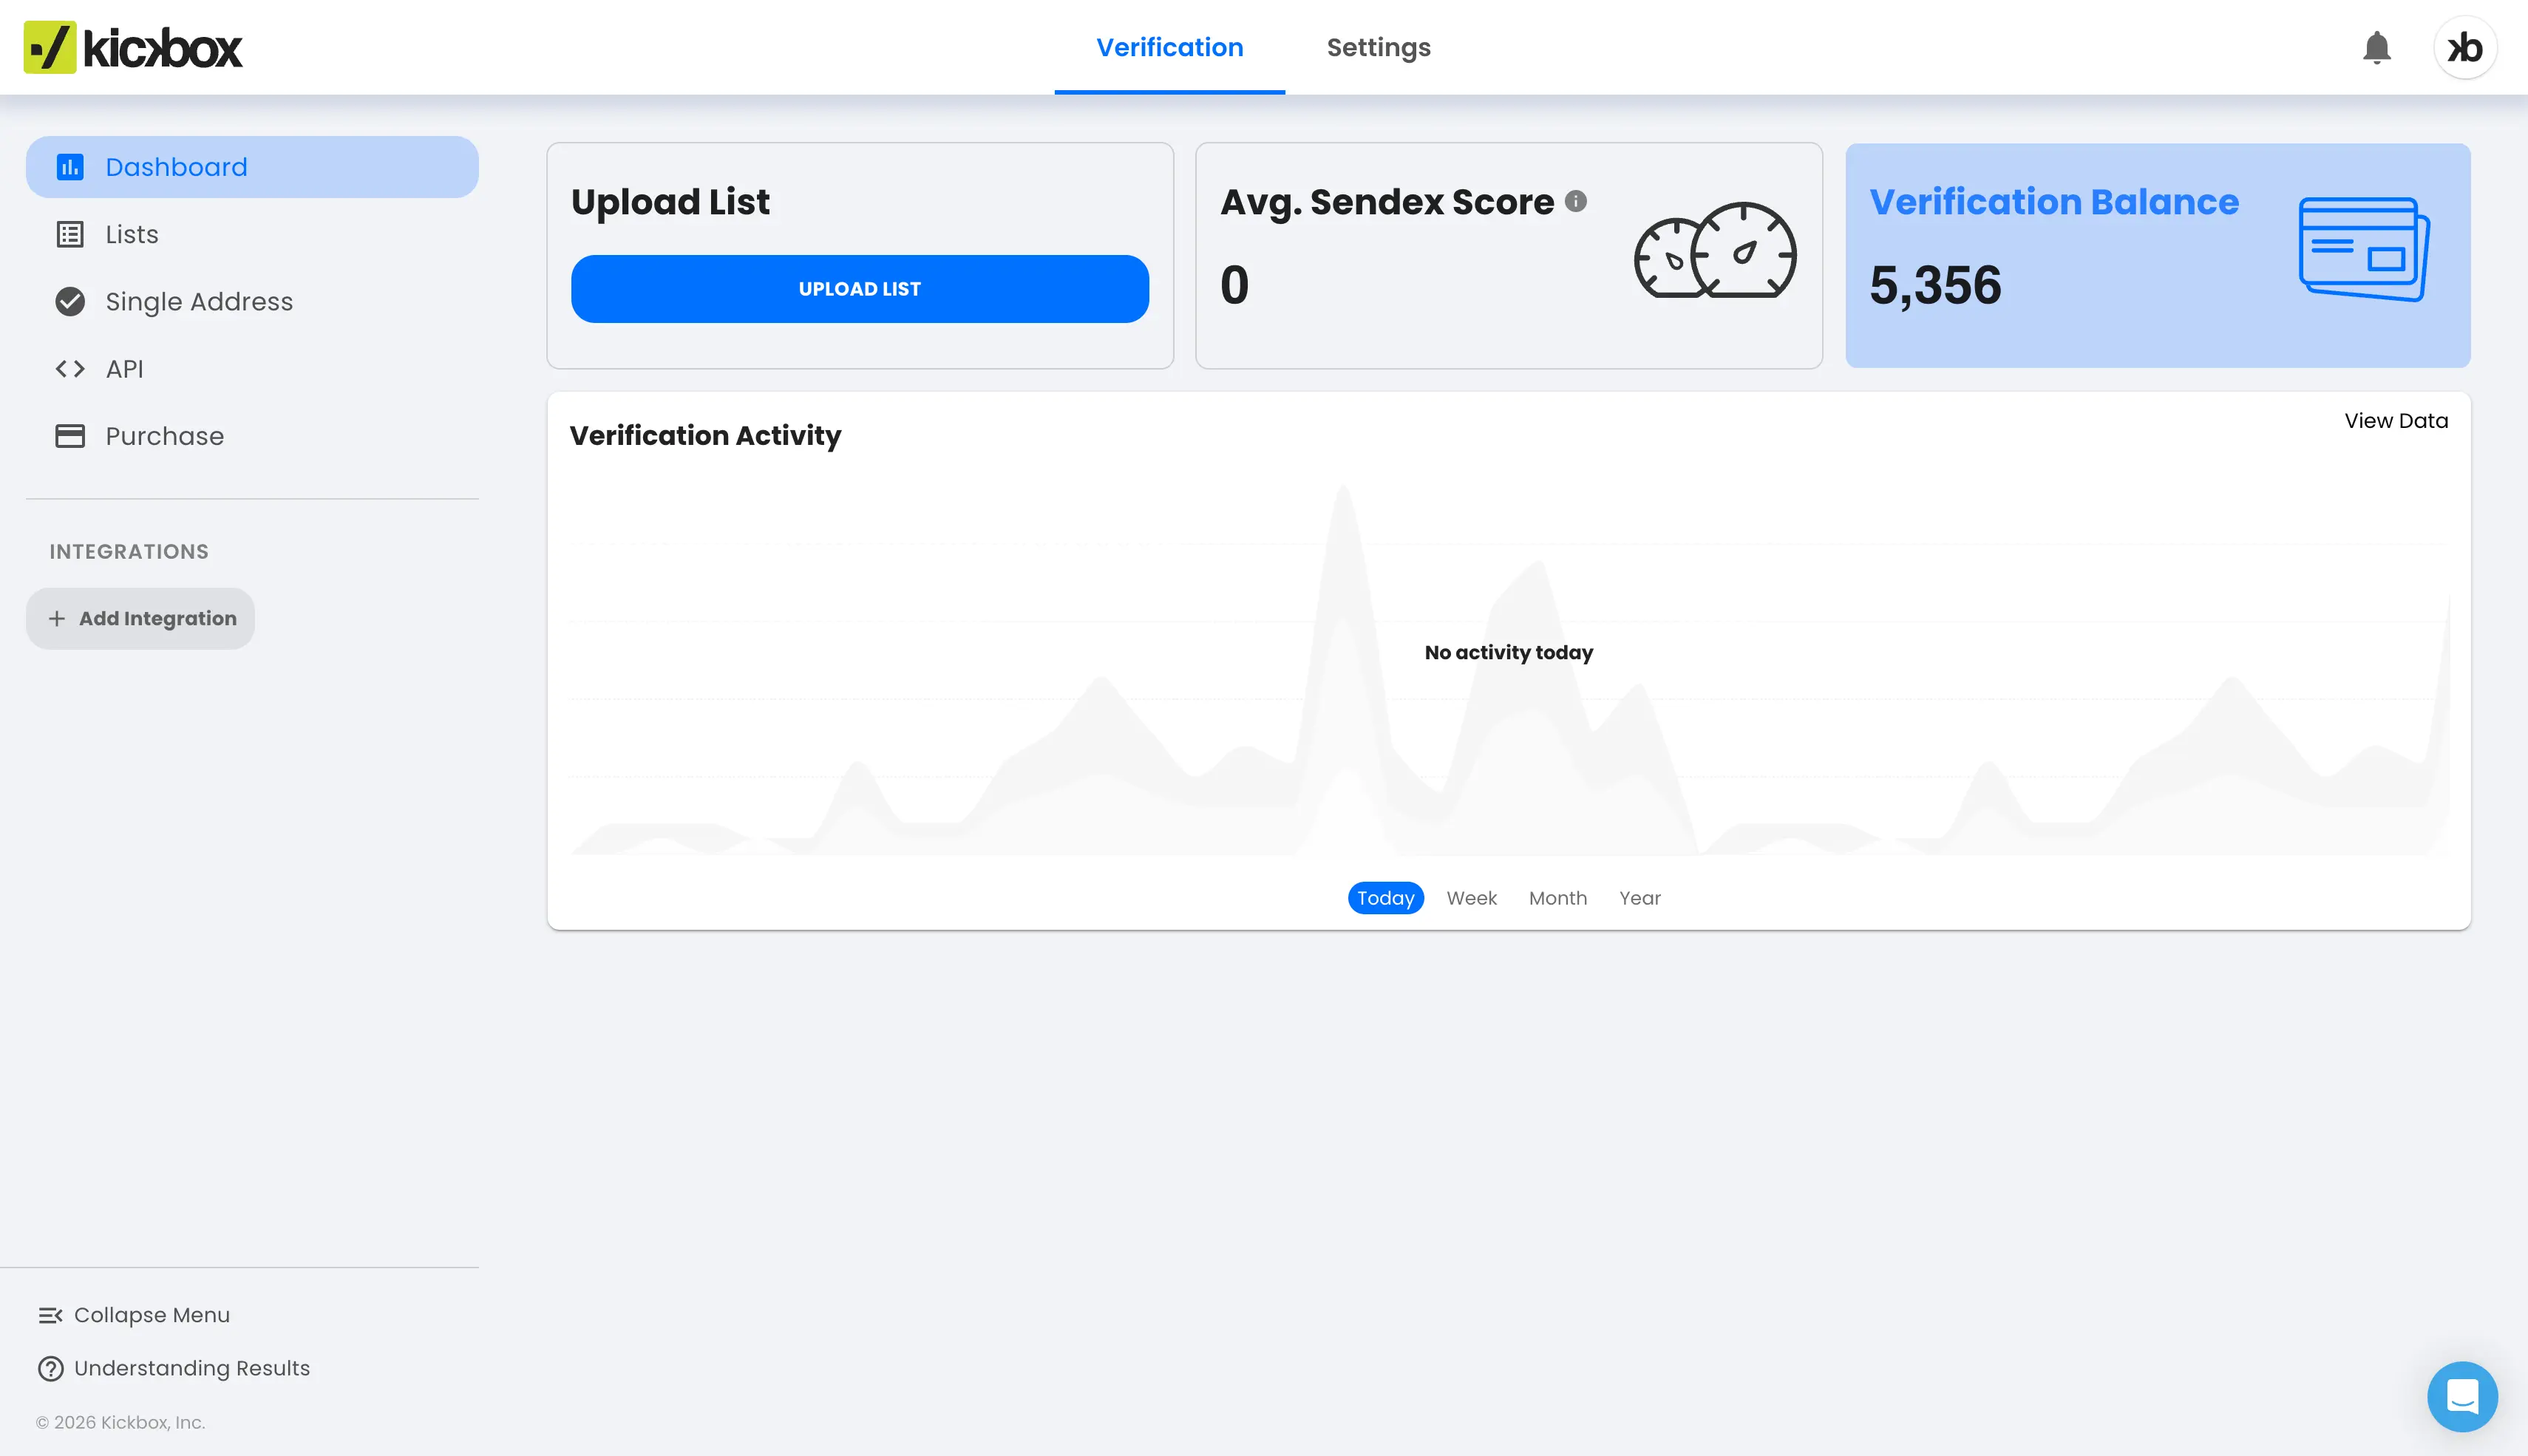
Task: Open the Purchase sidebar item
Action: click(x=252, y=436)
